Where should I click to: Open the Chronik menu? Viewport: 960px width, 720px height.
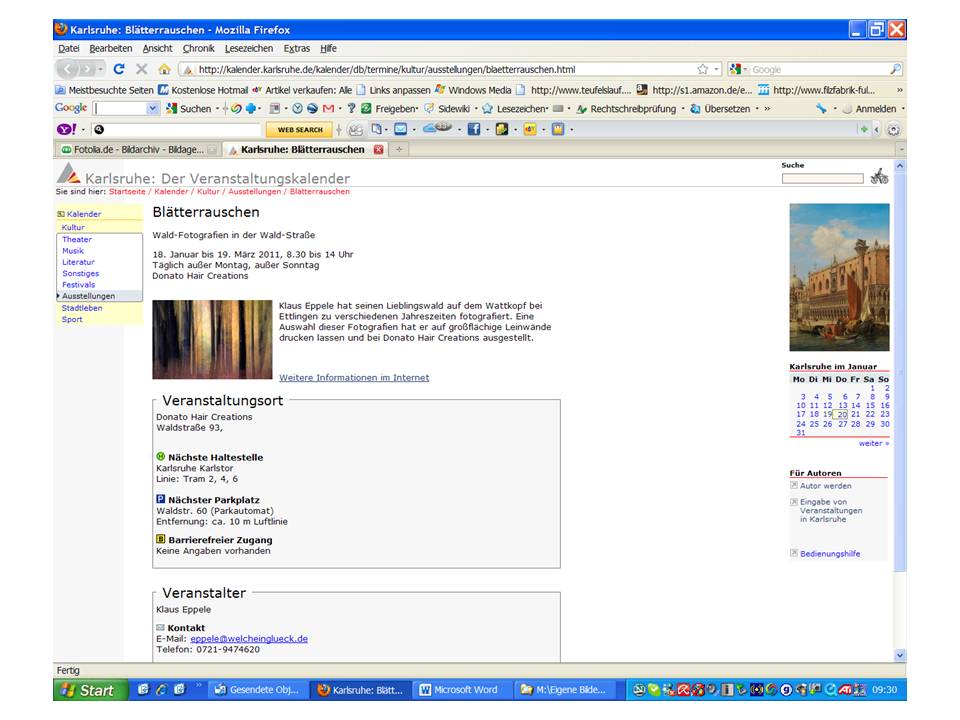(198, 48)
